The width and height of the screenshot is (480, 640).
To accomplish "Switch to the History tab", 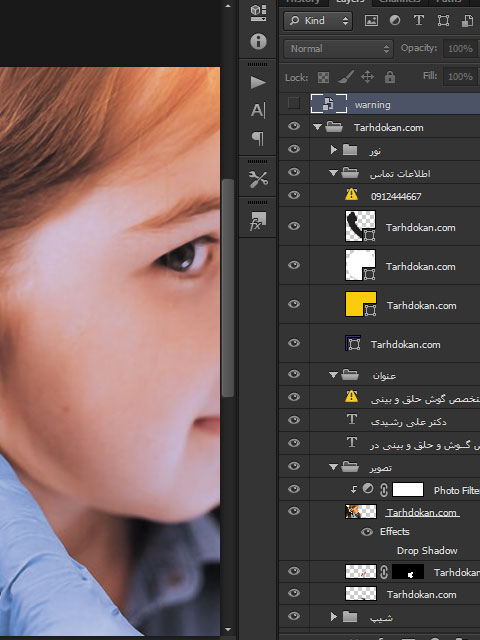I will (x=303, y=2).
